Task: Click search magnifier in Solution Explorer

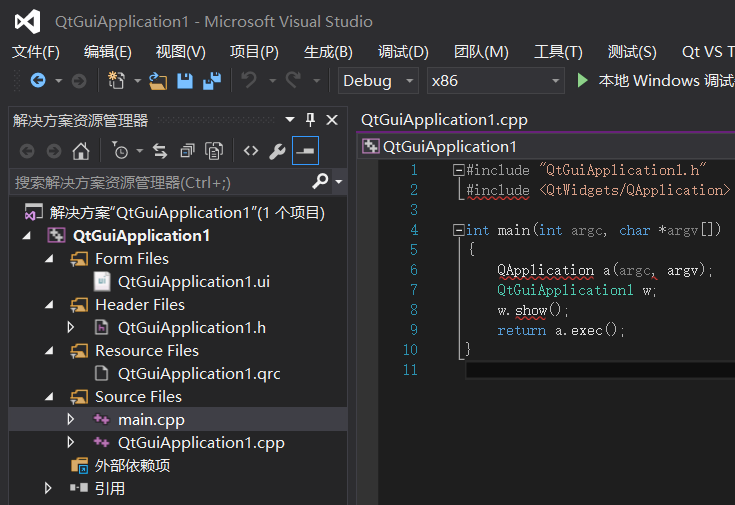Action: click(x=320, y=181)
